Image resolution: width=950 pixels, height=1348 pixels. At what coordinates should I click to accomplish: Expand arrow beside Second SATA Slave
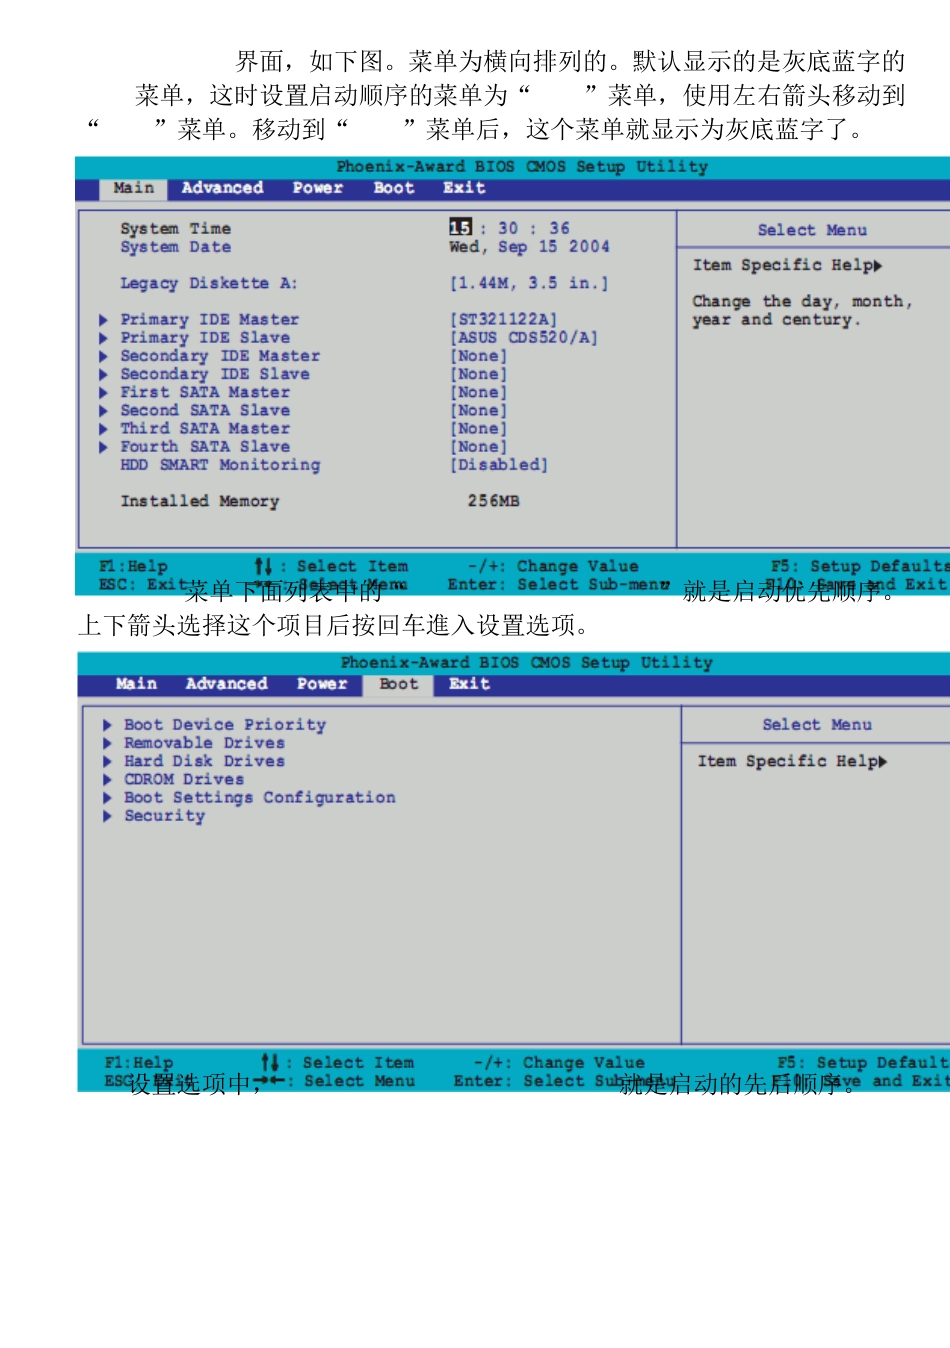point(103,411)
